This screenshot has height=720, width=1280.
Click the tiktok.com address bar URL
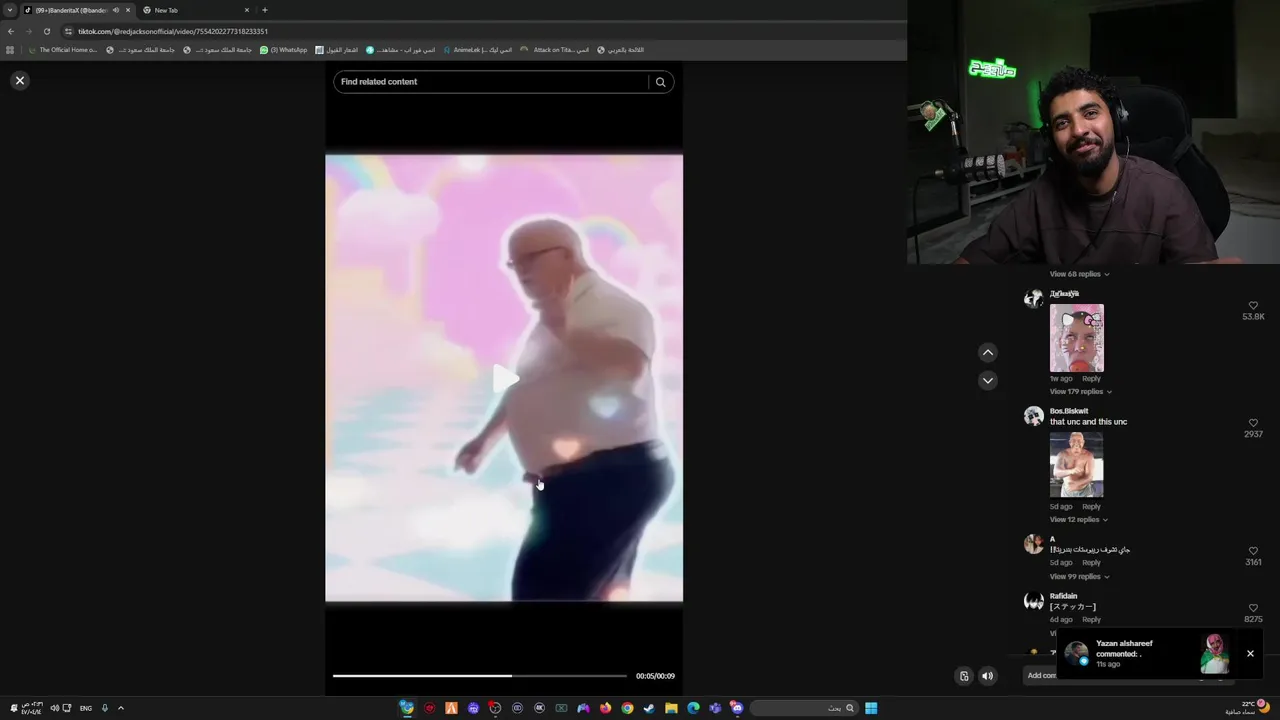point(173,31)
